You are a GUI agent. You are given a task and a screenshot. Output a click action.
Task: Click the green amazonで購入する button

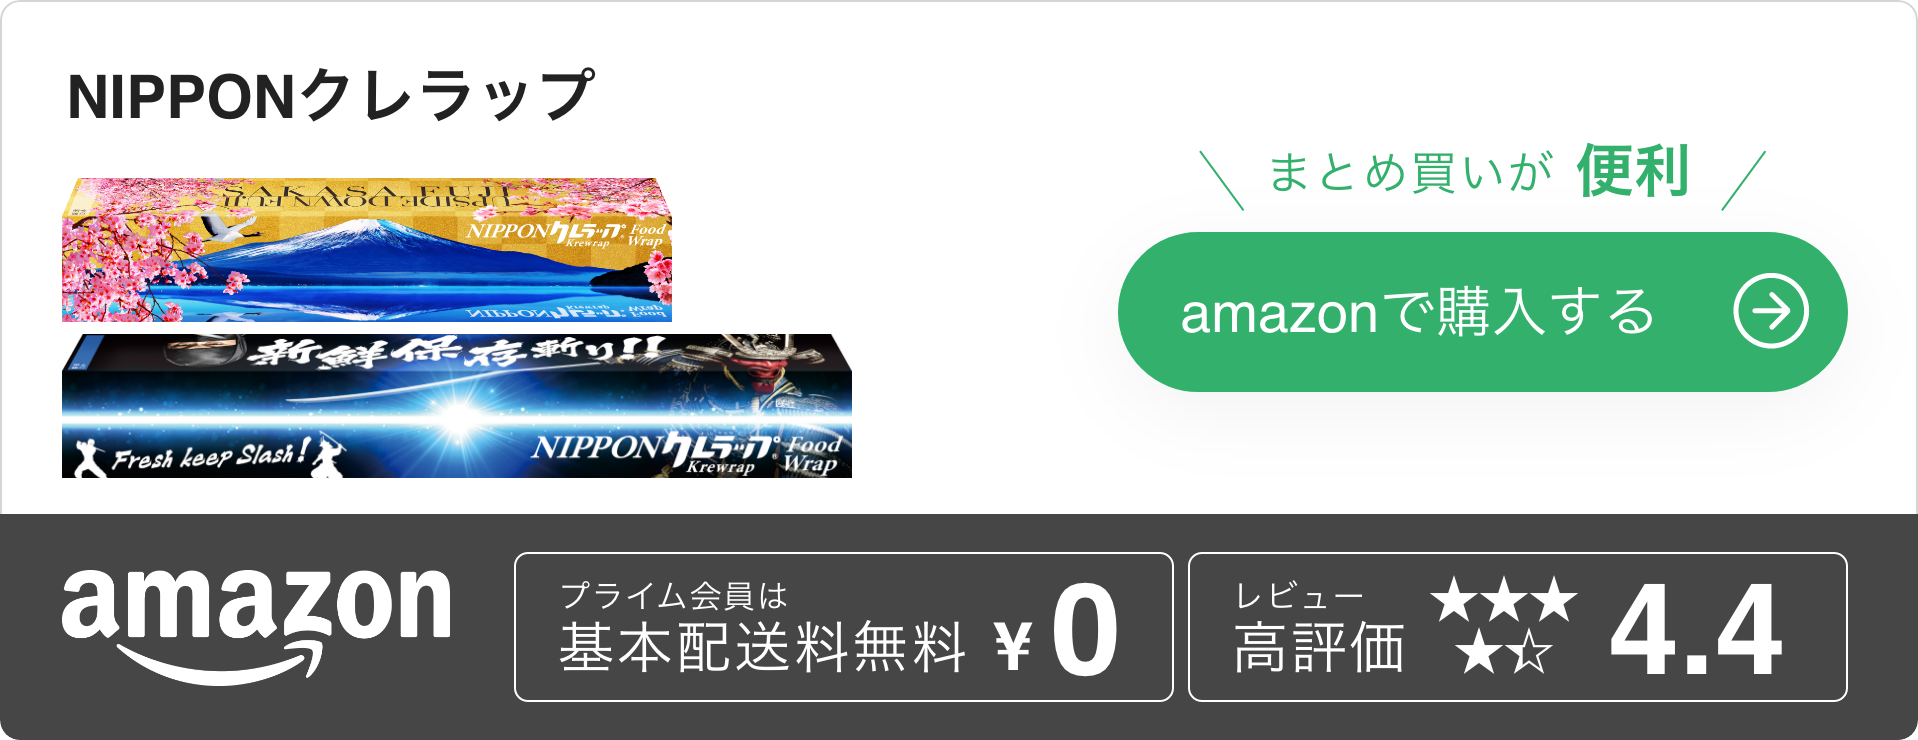1482,312
